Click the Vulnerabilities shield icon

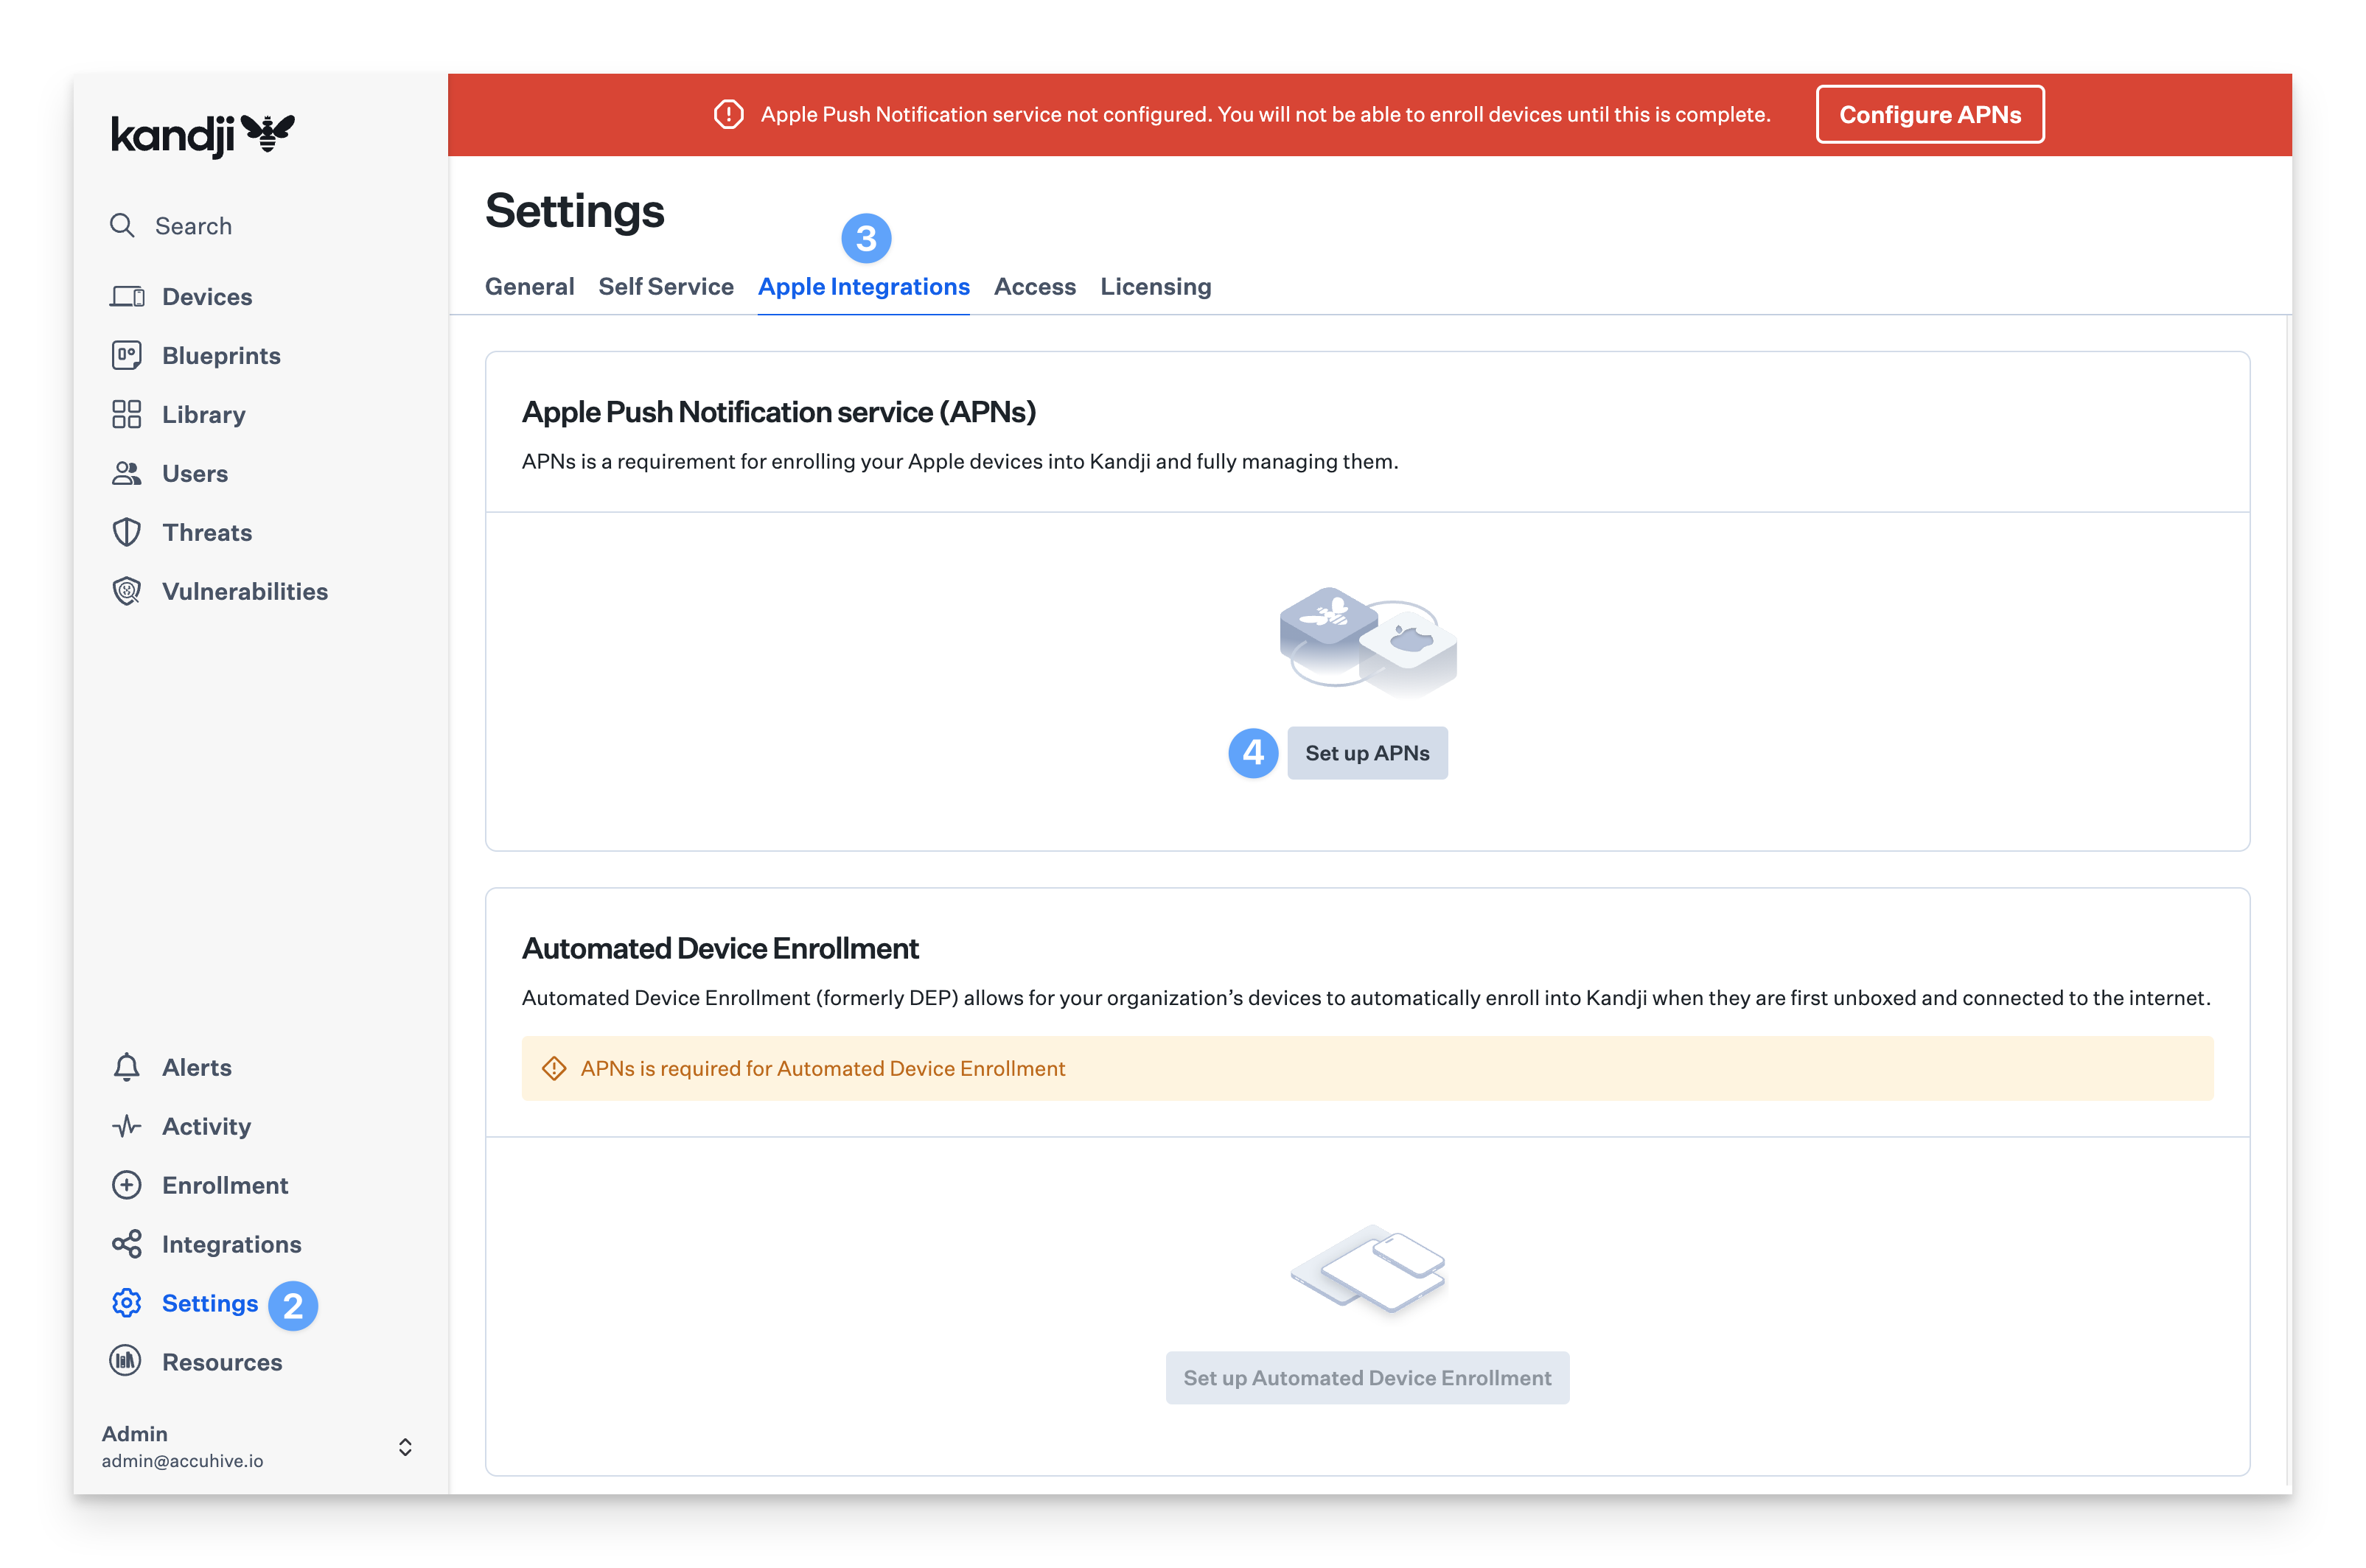(x=127, y=591)
